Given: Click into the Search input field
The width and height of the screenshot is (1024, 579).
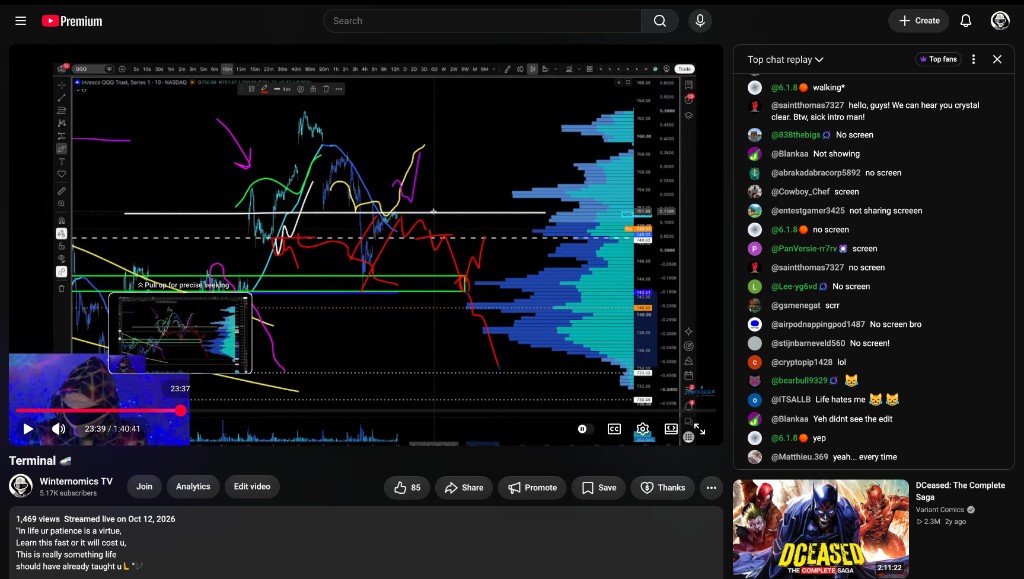Looking at the screenshot, I should [483, 21].
